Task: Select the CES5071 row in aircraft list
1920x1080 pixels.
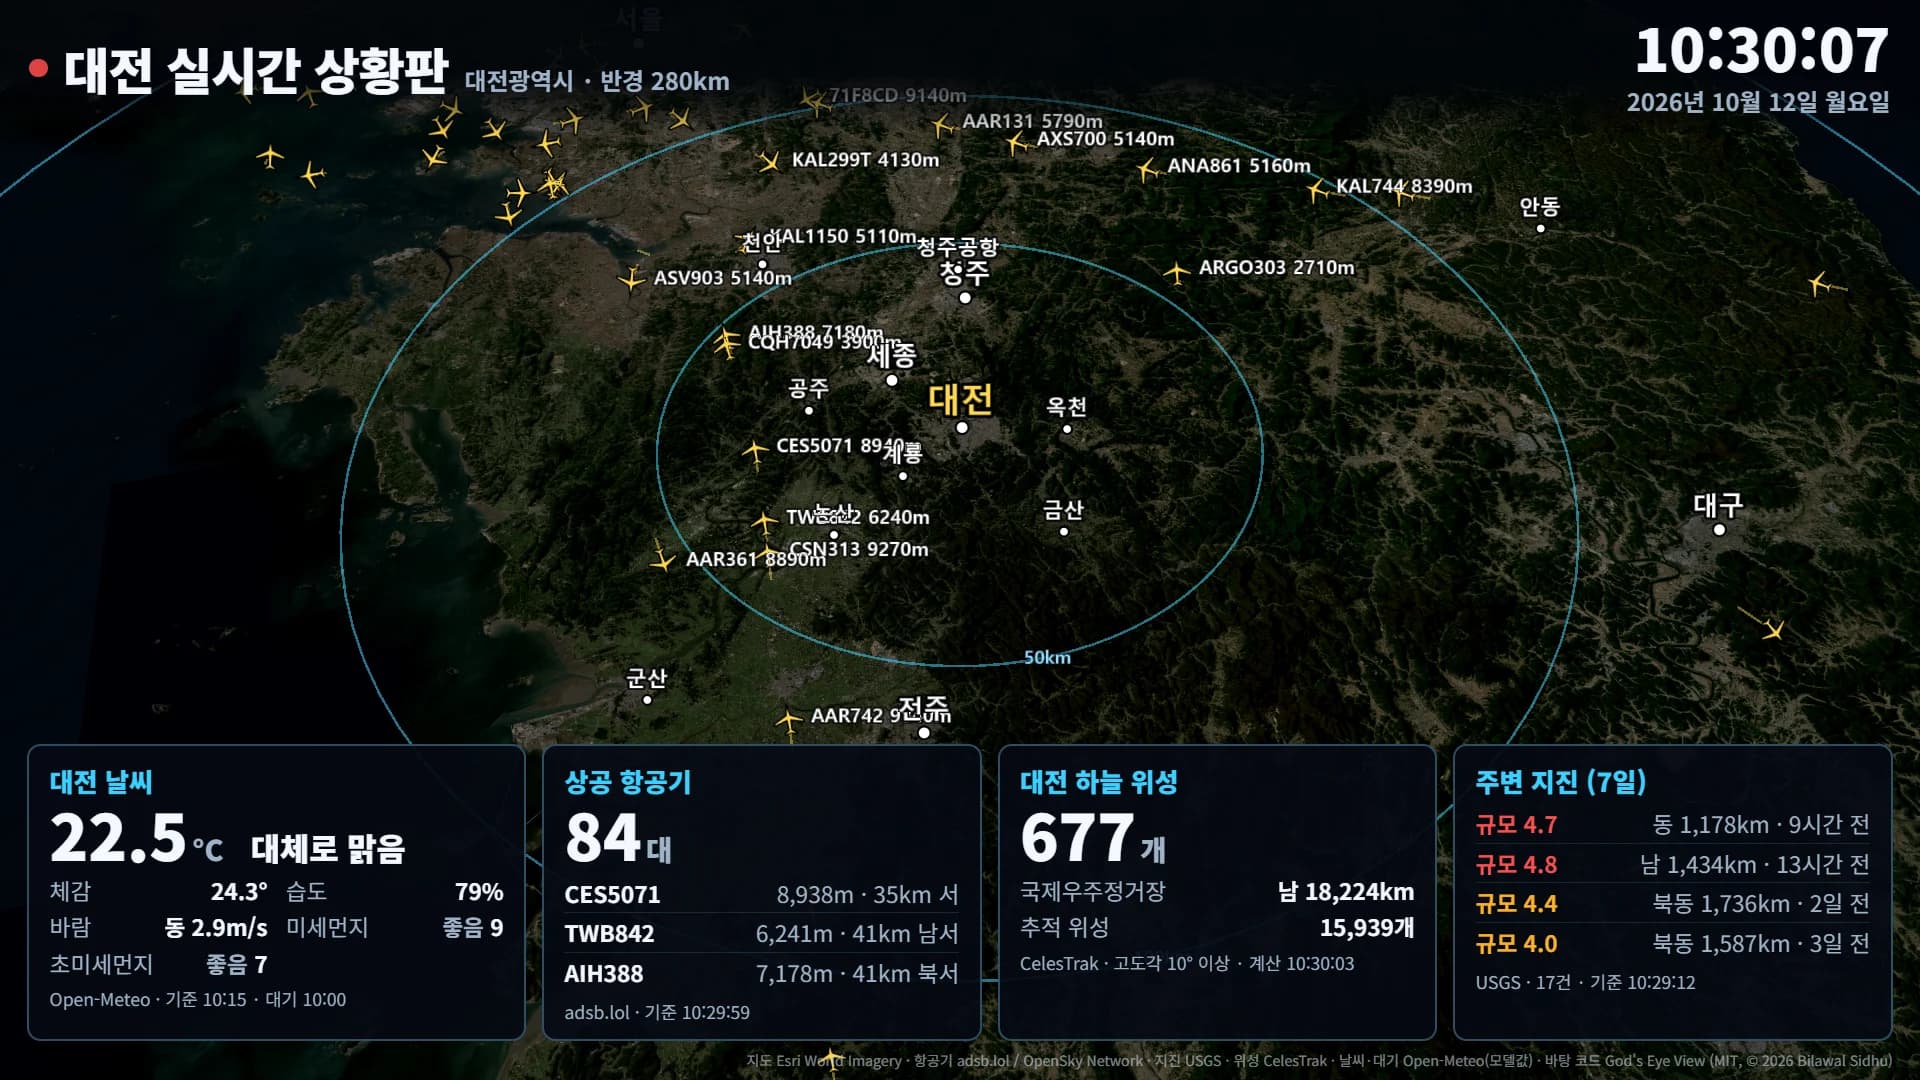Action: 761,894
